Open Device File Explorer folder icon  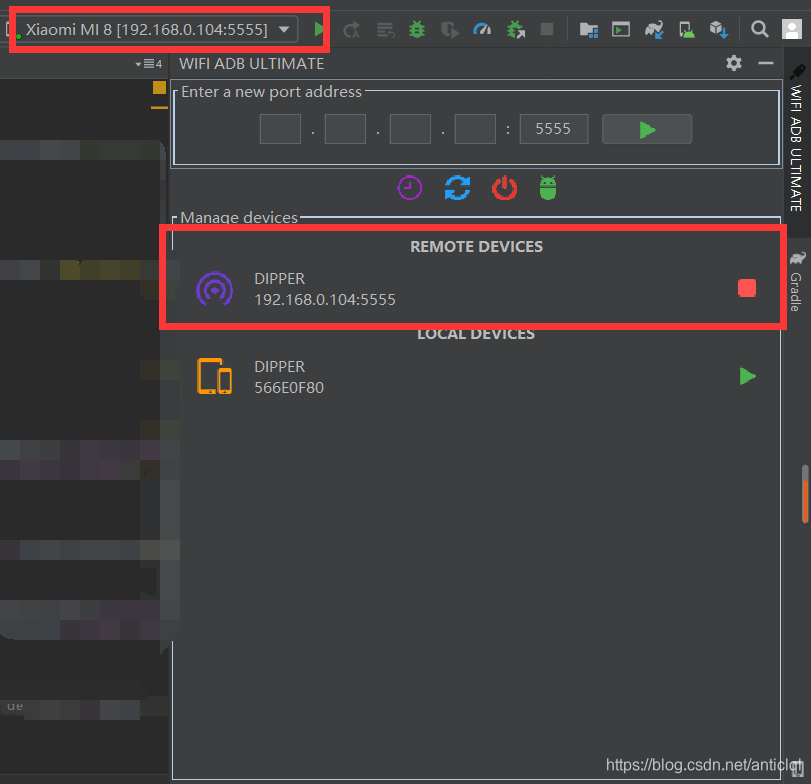589,30
